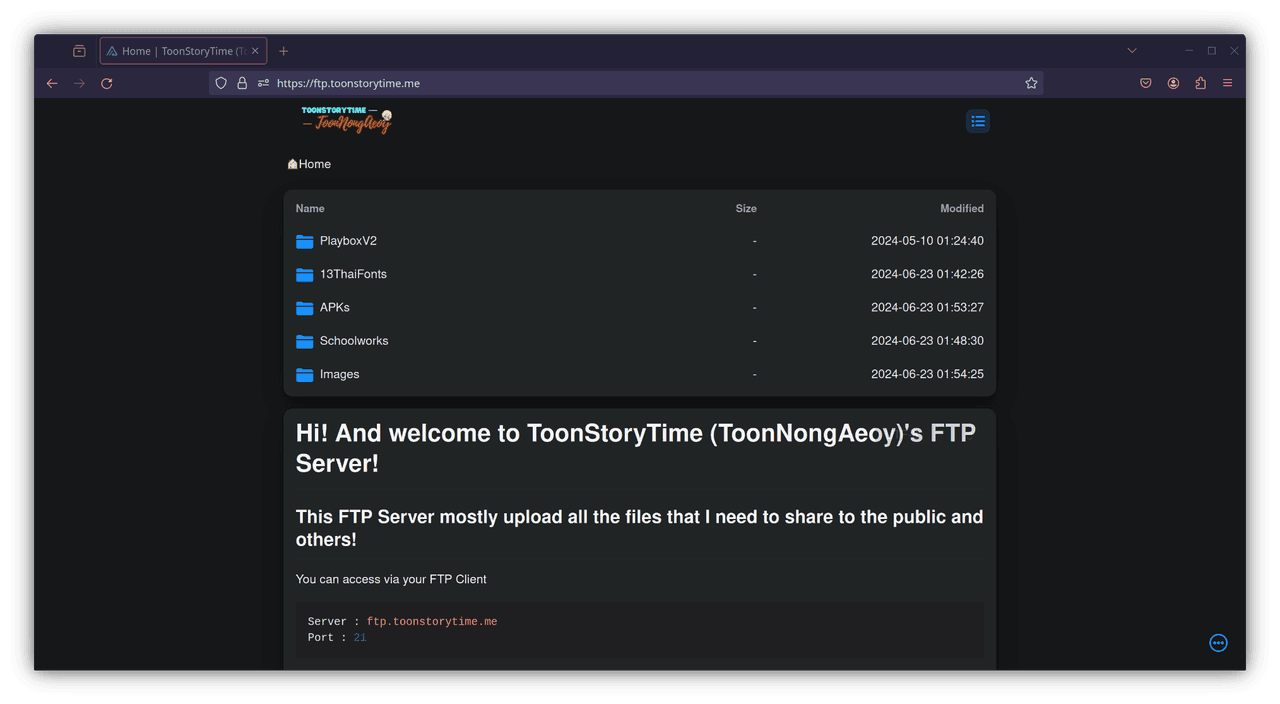Go back to the previous page
The image size is (1280, 704).
(52, 83)
